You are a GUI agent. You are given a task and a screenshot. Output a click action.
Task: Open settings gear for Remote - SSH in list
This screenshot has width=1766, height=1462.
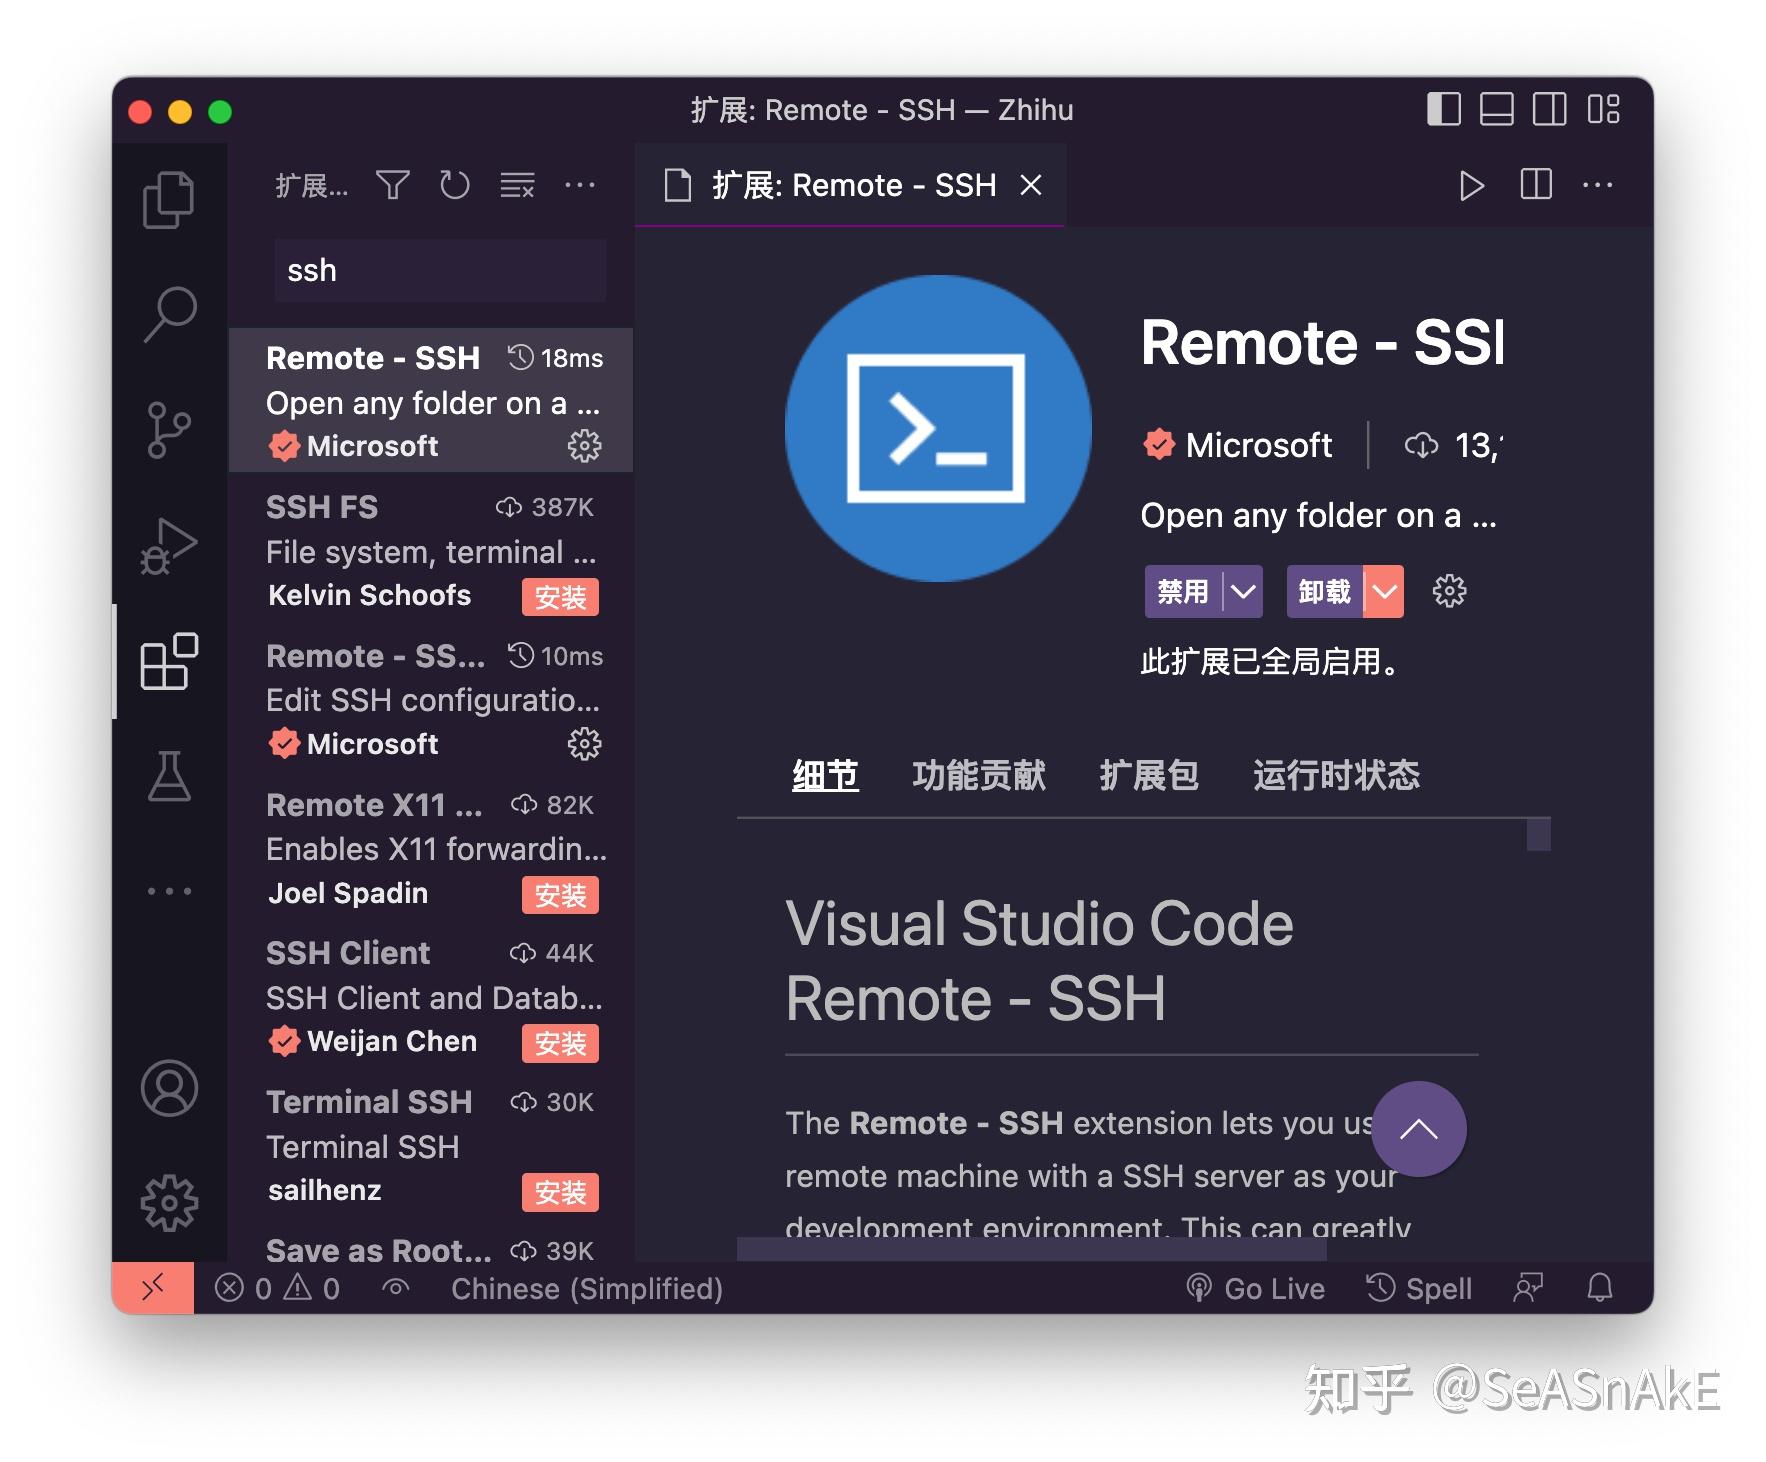(583, 447)
